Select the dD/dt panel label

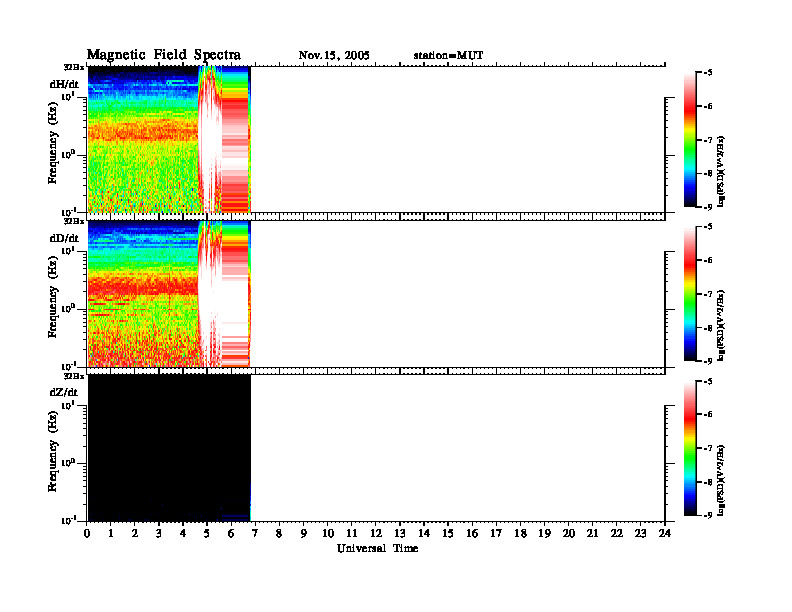(64, 238)
